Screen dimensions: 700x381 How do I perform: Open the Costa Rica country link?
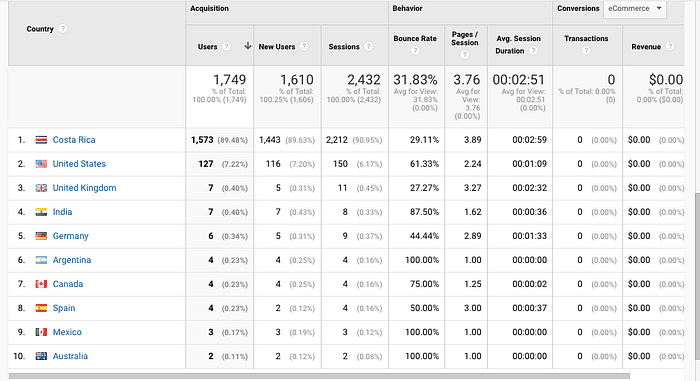tap(74, 140)
